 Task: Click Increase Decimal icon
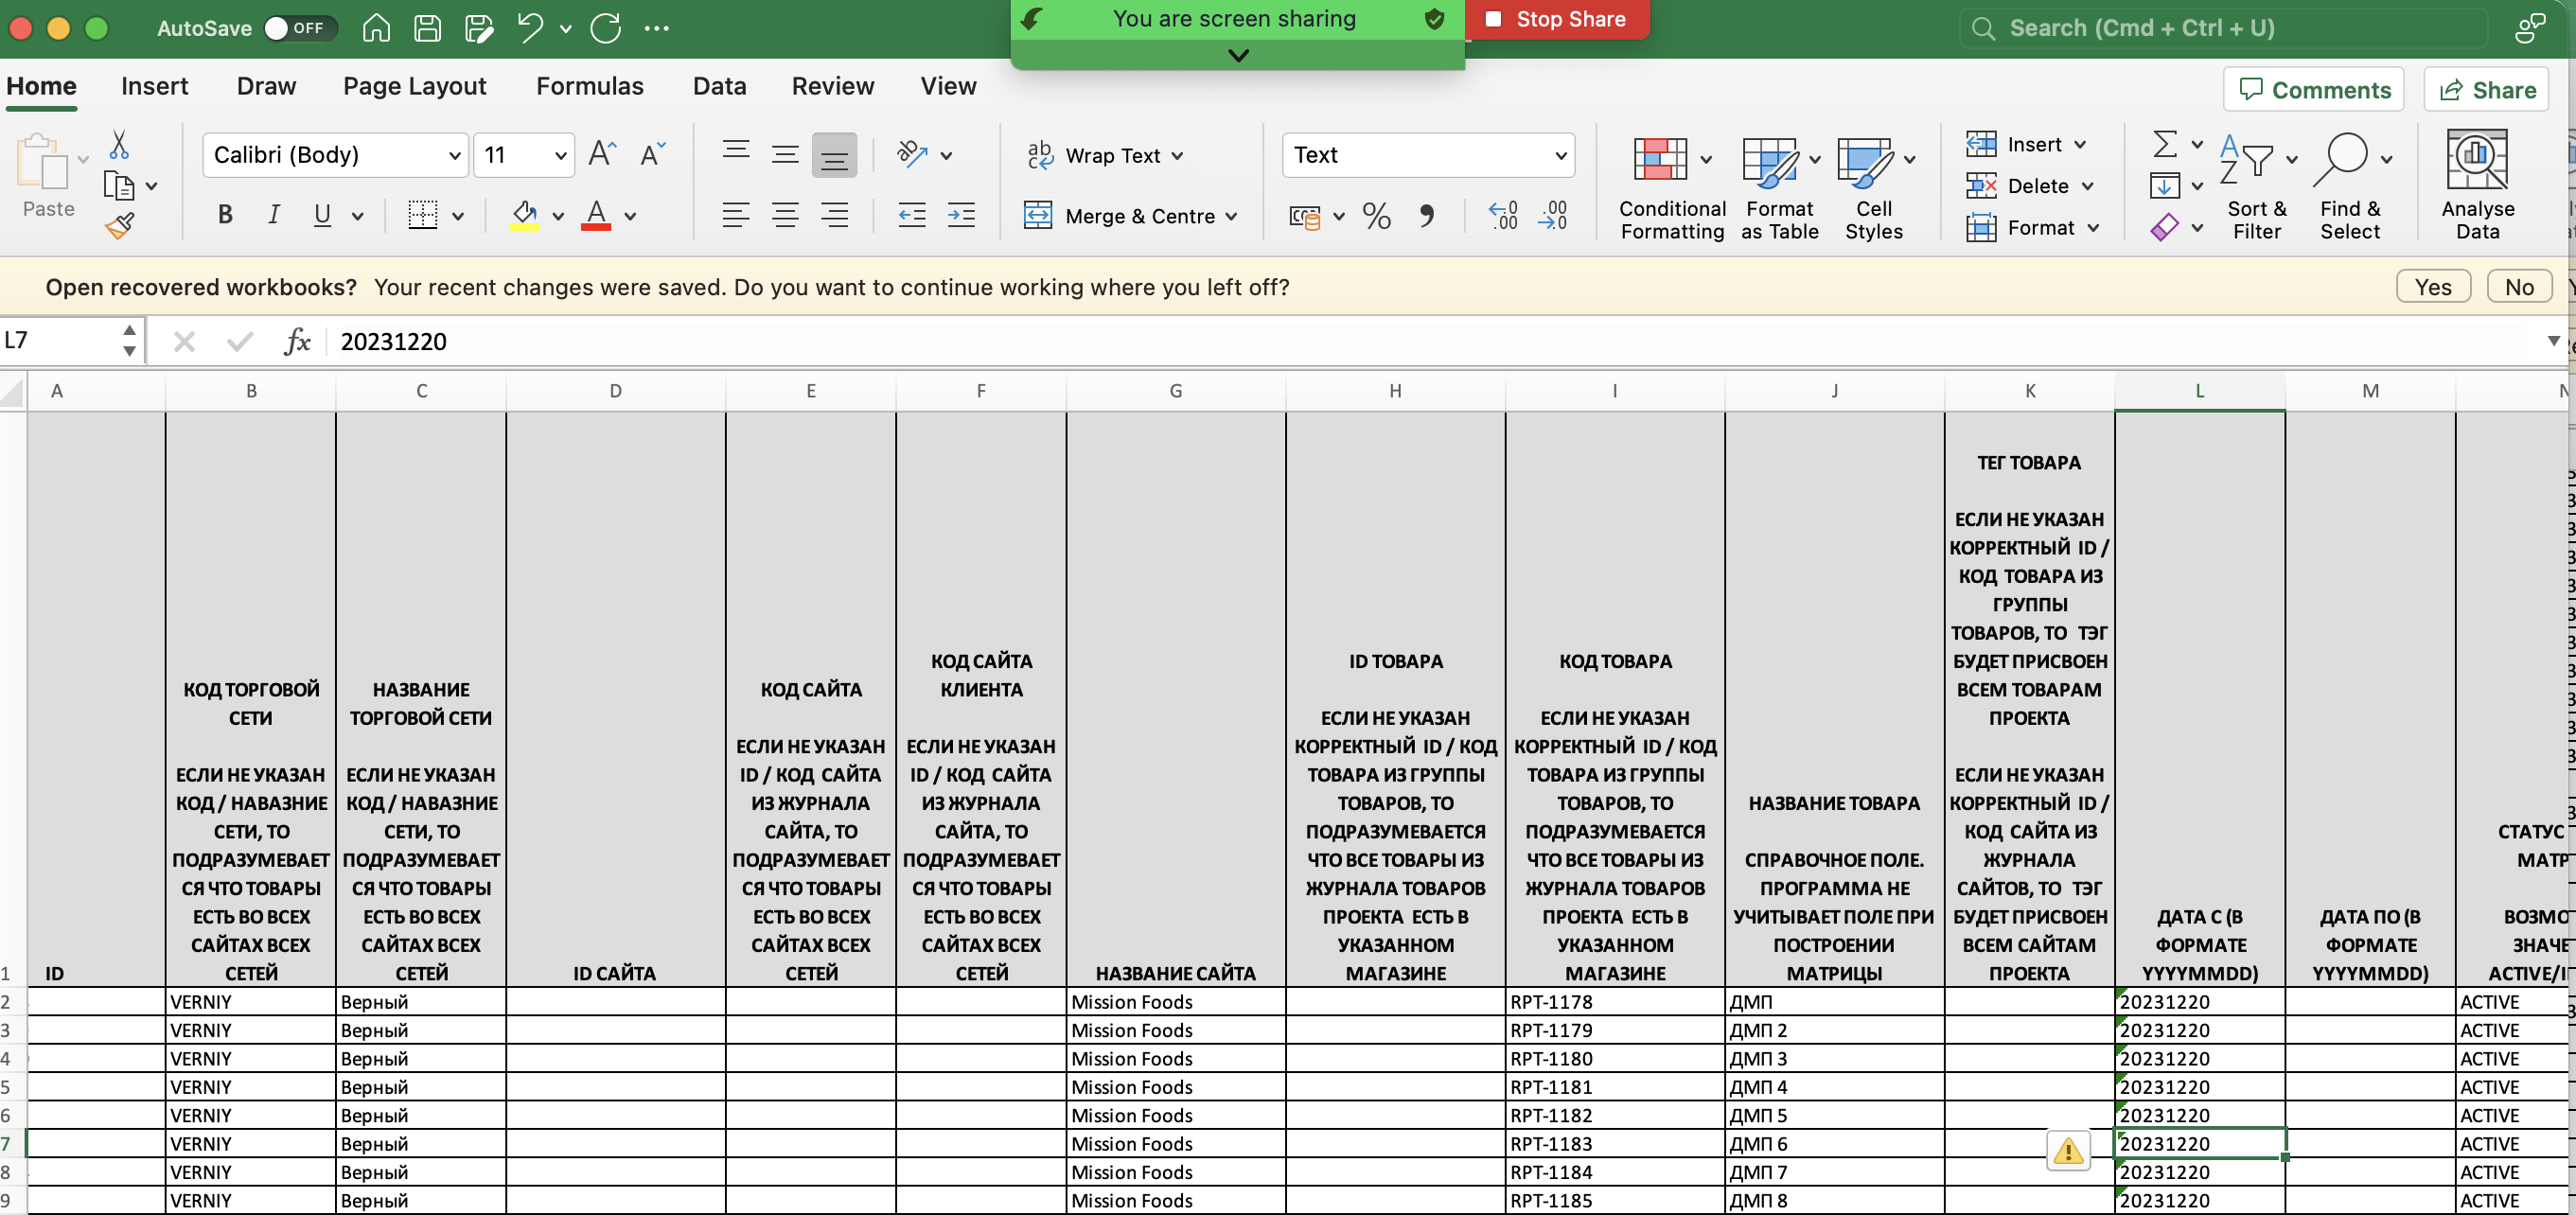point(1503,216)
